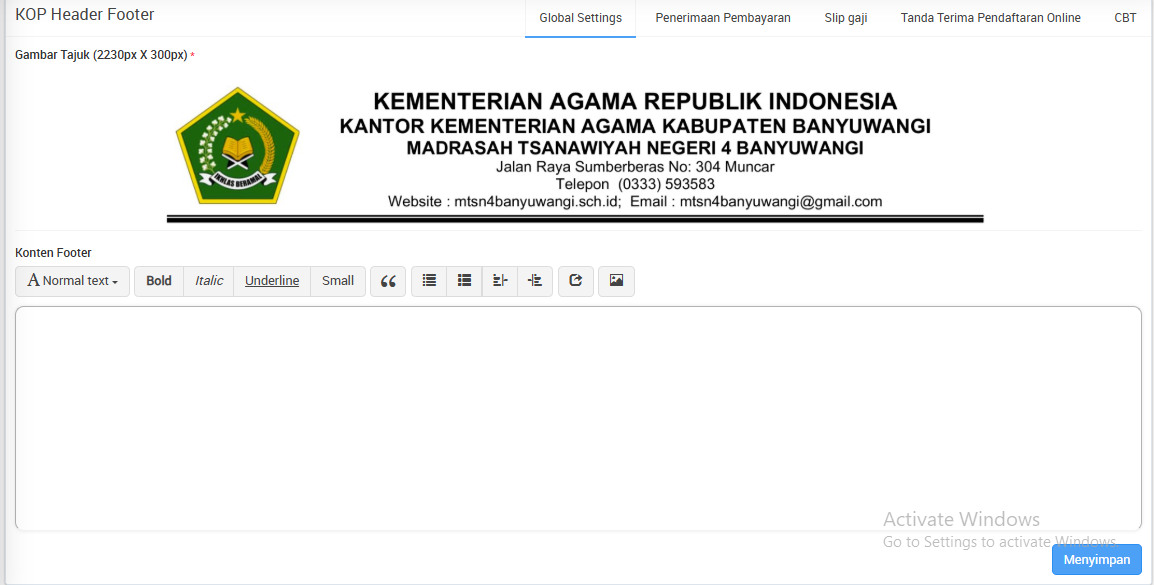
Task: Click the KOP Header Footer title
Action: [85, 14]
